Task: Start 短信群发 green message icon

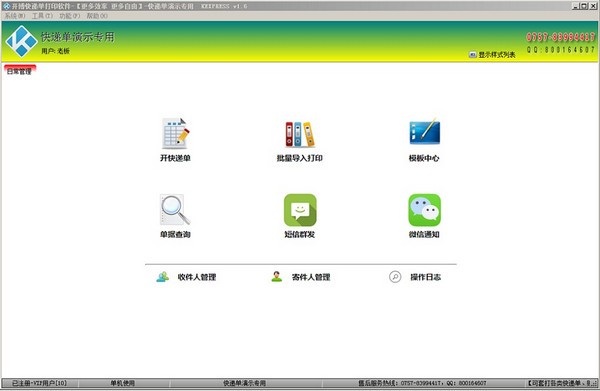Action: (x=300, y=210)
